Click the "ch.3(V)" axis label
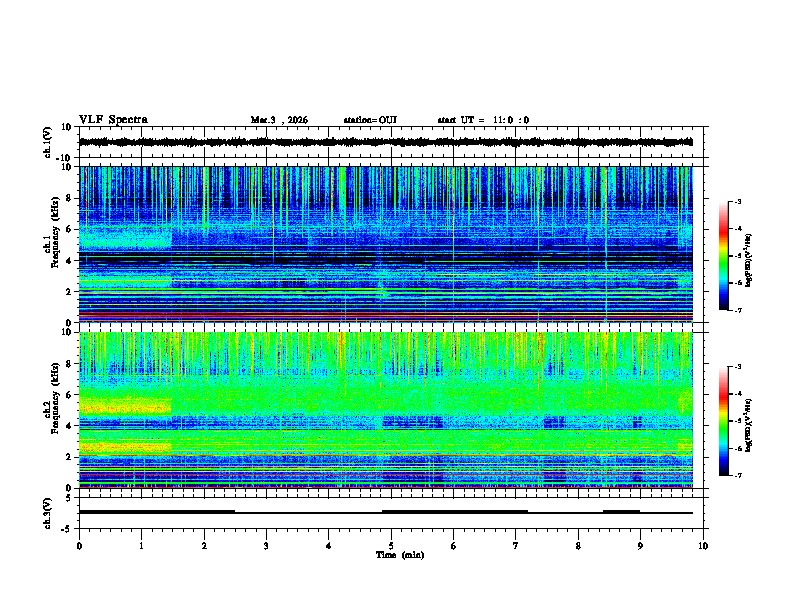The height and width of the screenshot is (612, 792). pyautogui.click(x=48, y=513)
